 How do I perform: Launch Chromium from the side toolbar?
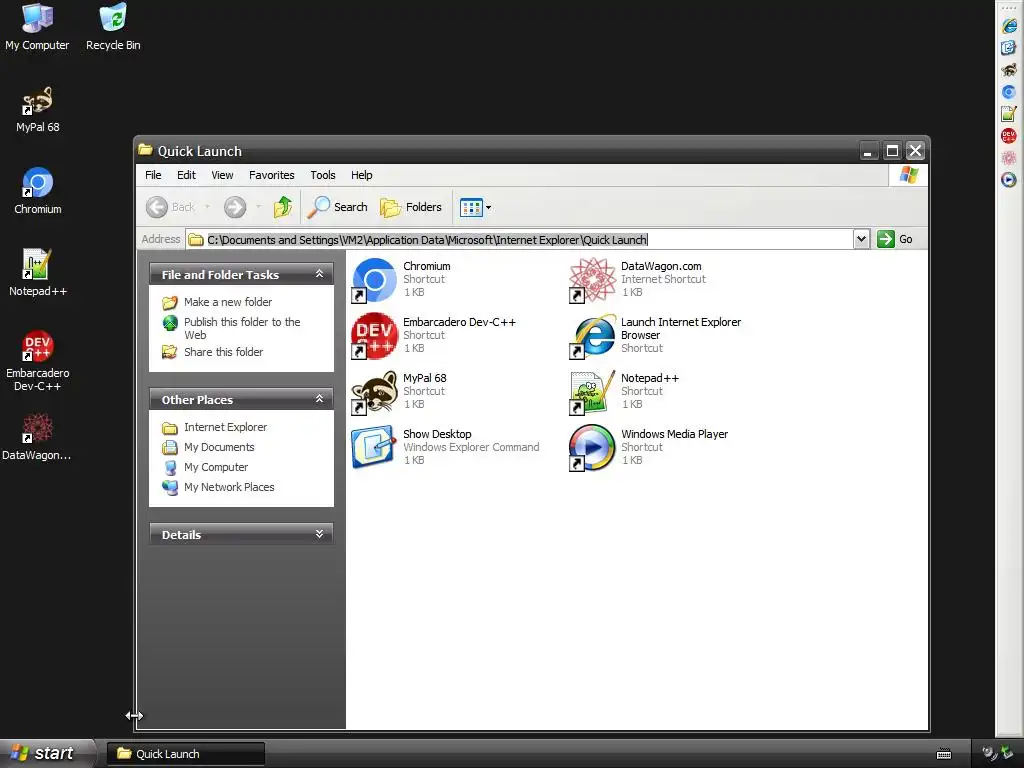1009,92
